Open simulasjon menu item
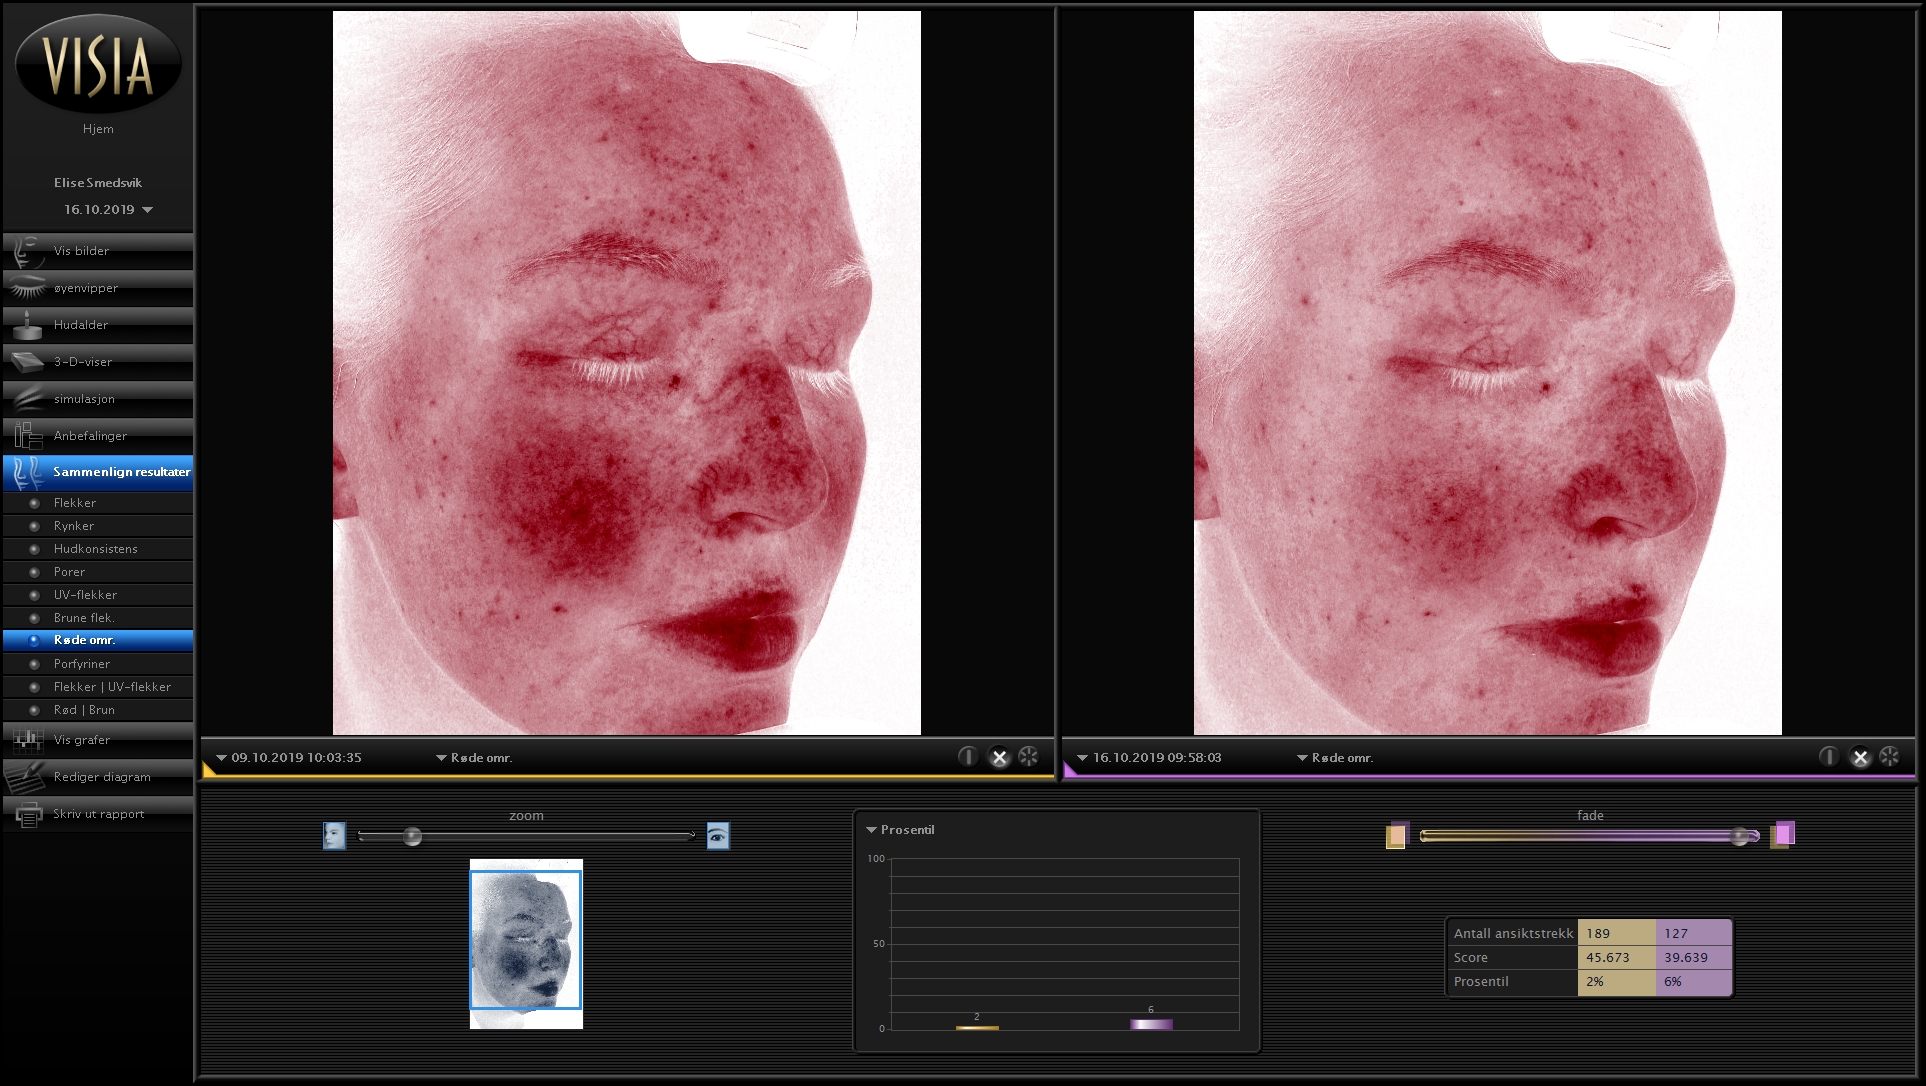The width and height of the screenshot is (1926, 1086). pos(98,399)
